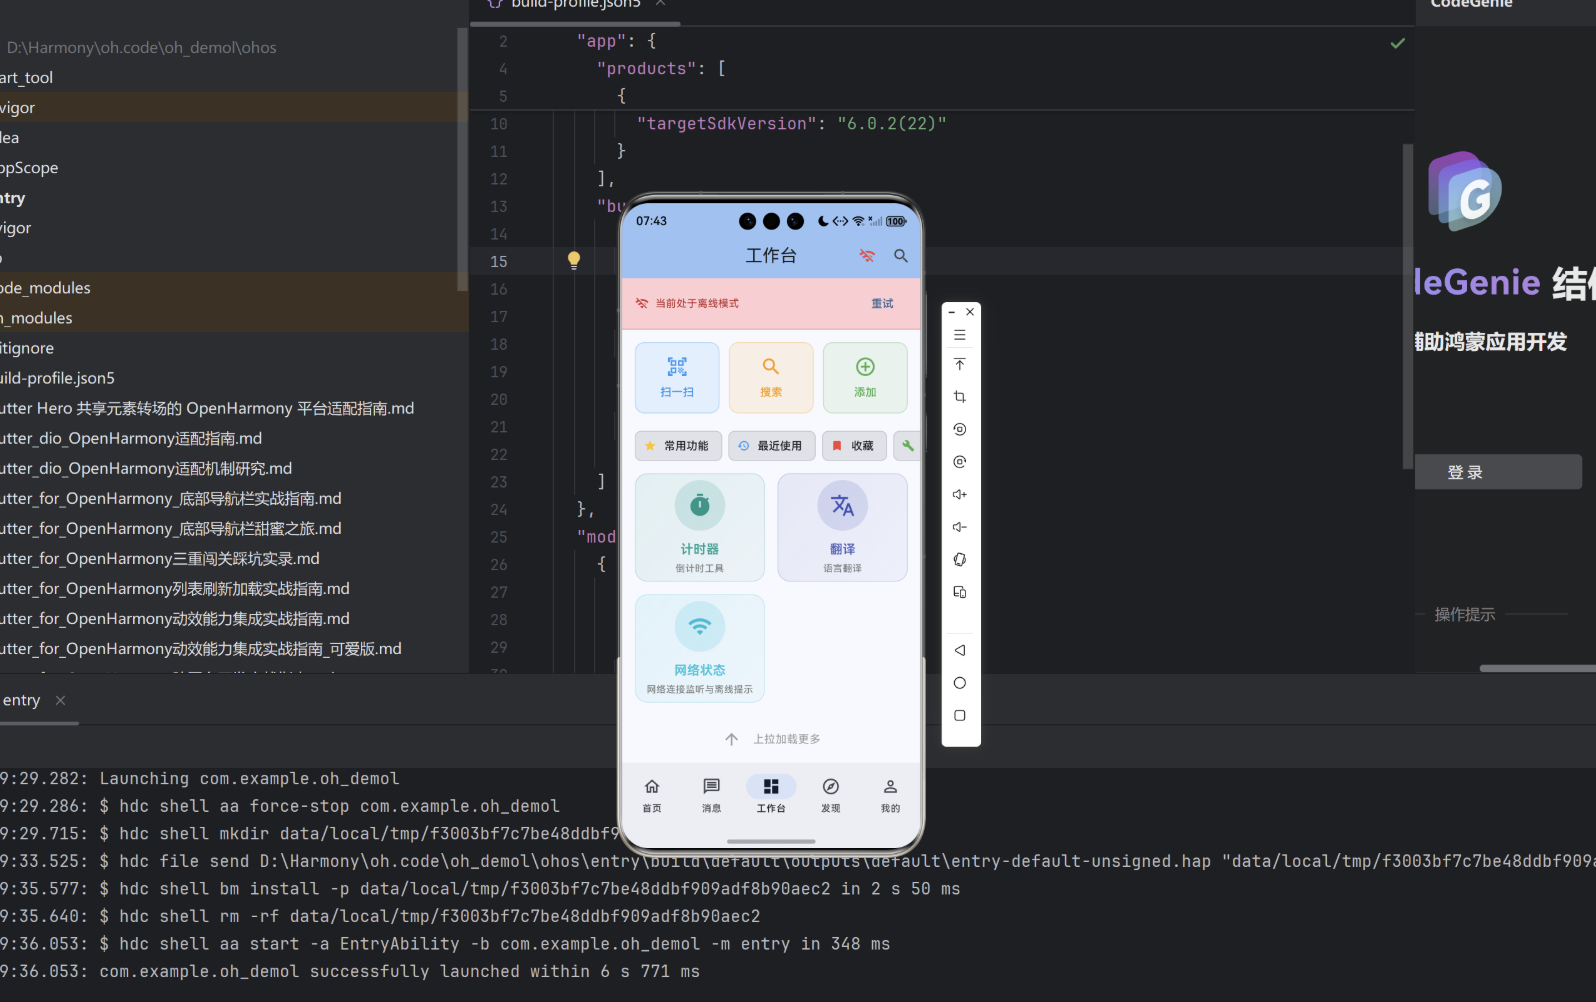The image size is (1596, 1002).
Task: Close the emulator toolbar panel
Action: [x=970, y=312]
